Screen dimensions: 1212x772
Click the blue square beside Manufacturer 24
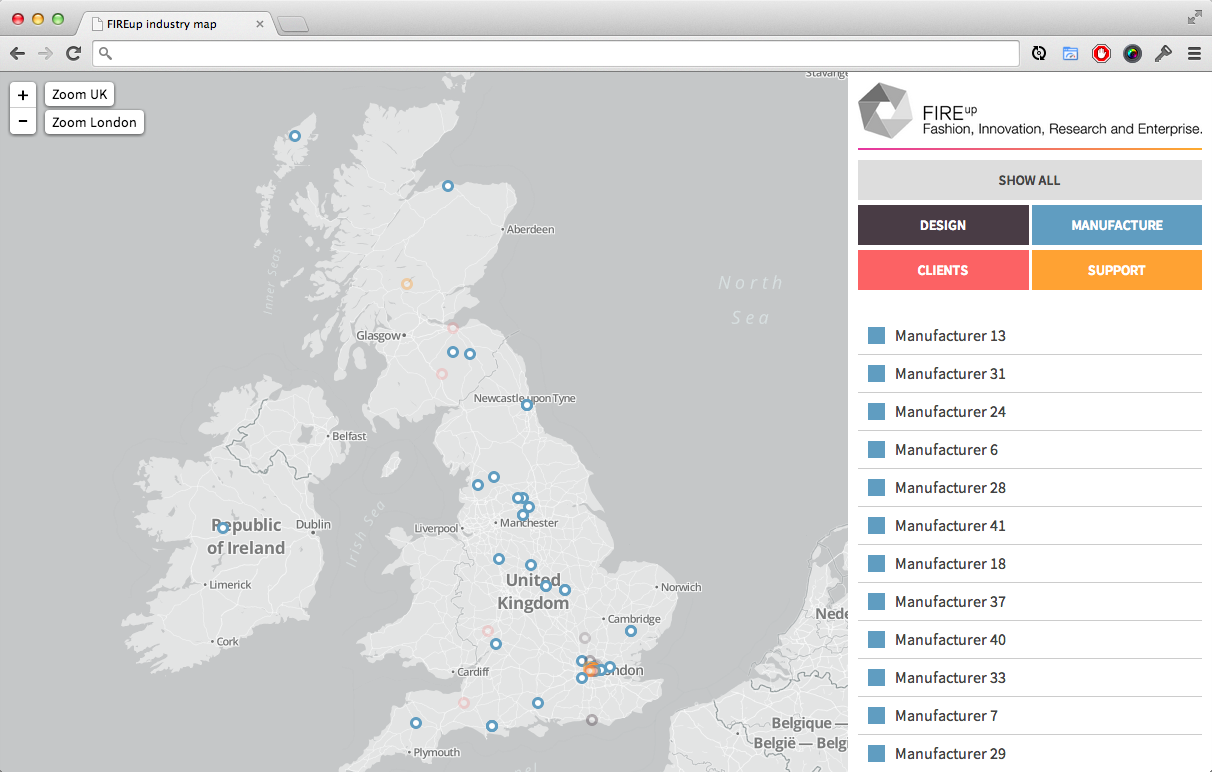876,412
